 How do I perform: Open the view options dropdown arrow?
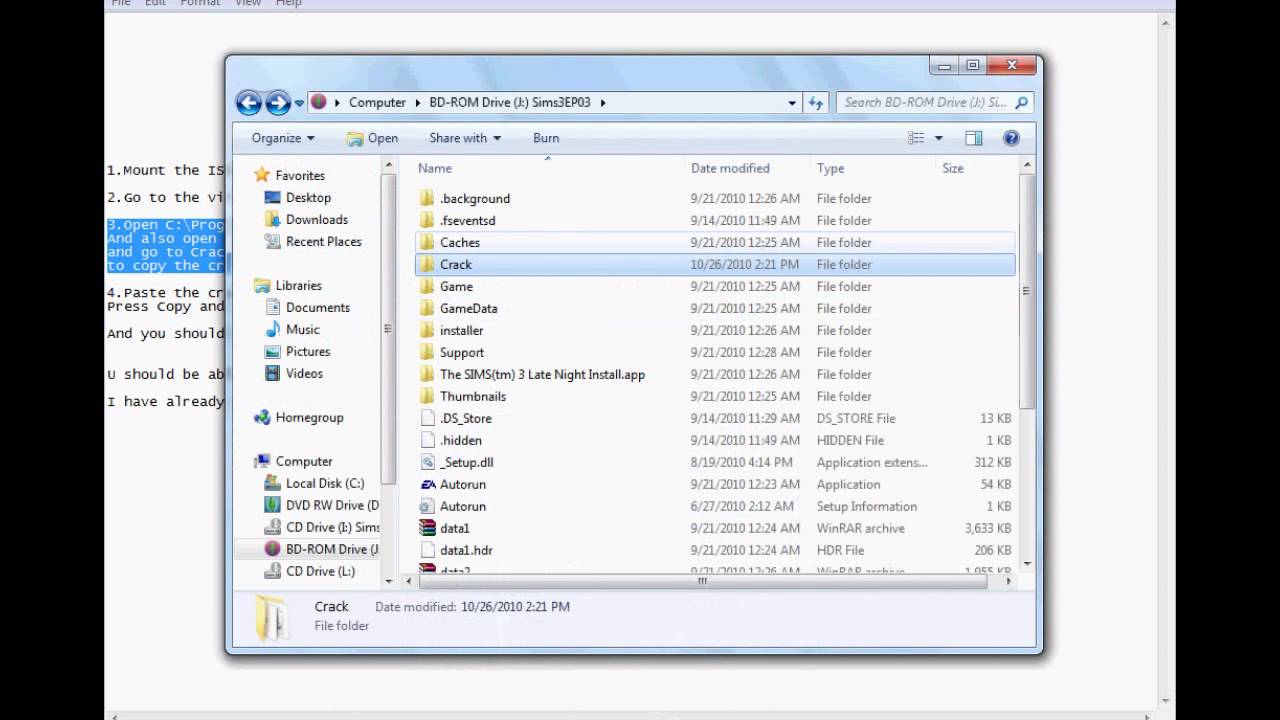click(x=938, y=138)
